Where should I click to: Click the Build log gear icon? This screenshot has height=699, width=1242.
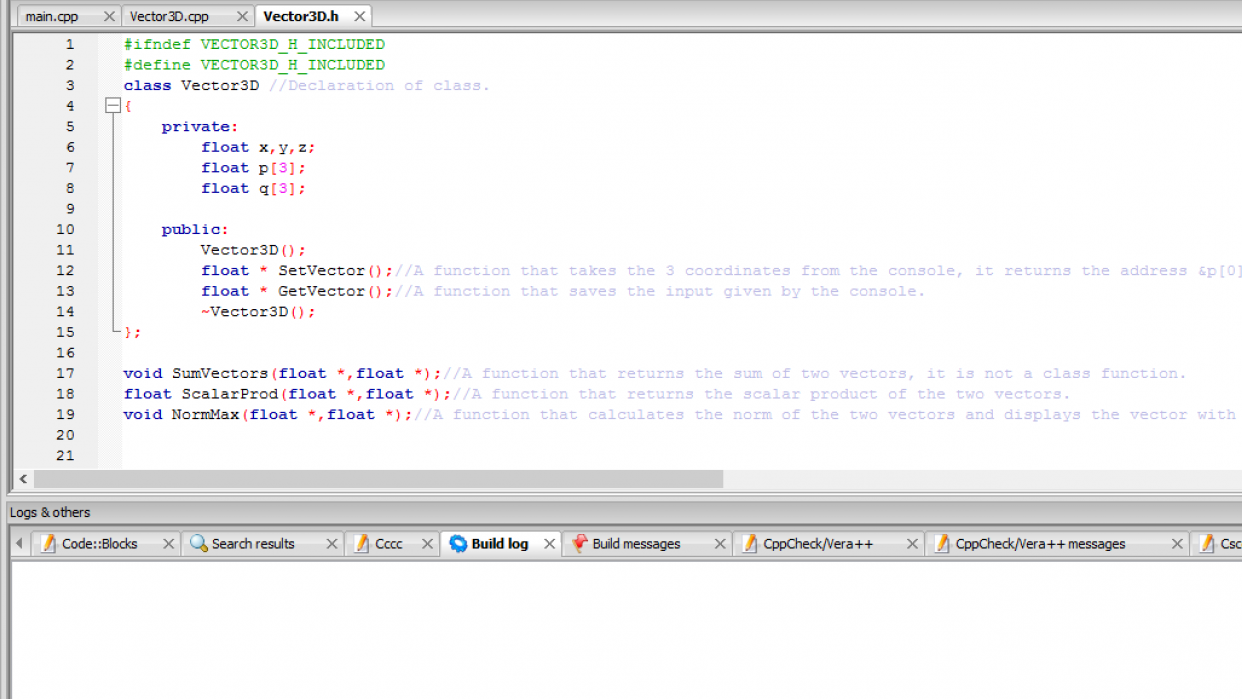click(458, 544)
